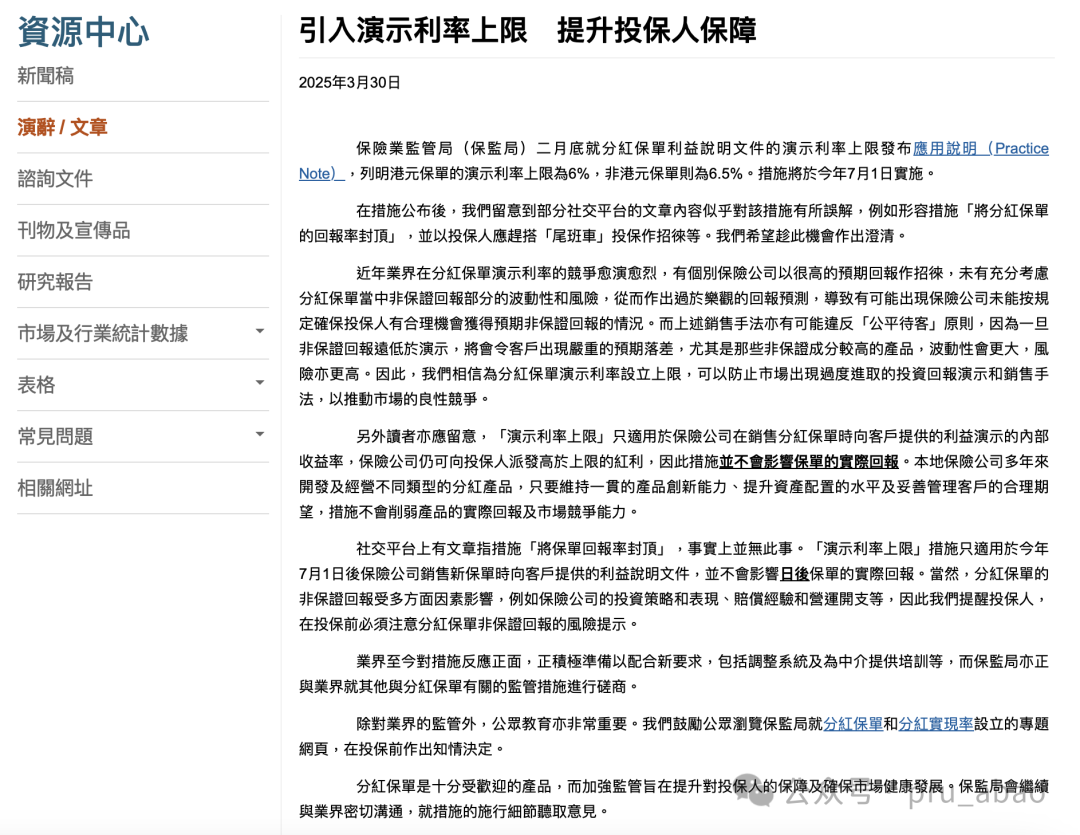Click underlined text 並不會影響保單的實際回報
The image size is (1080, 835).
coord(809,462)
